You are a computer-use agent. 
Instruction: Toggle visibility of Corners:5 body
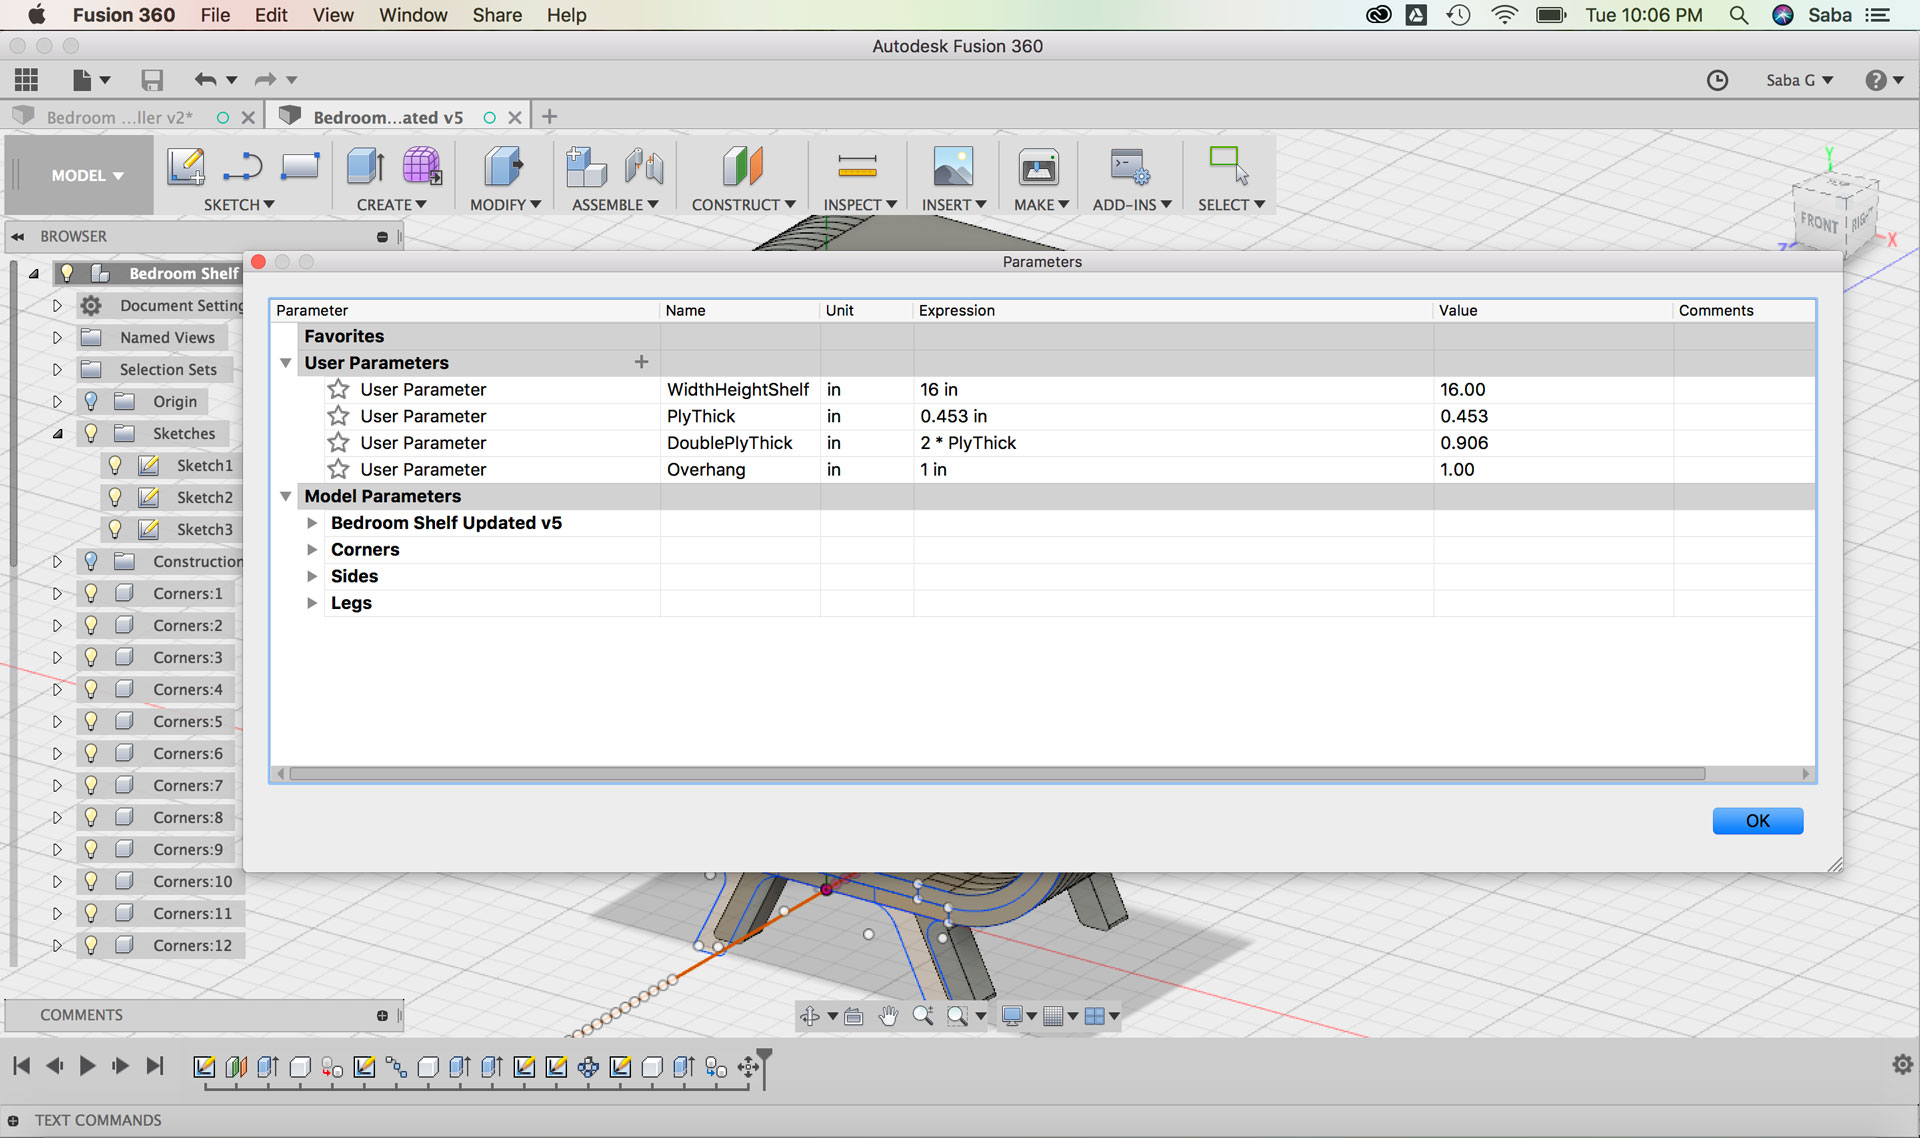[x=91, y=721]
